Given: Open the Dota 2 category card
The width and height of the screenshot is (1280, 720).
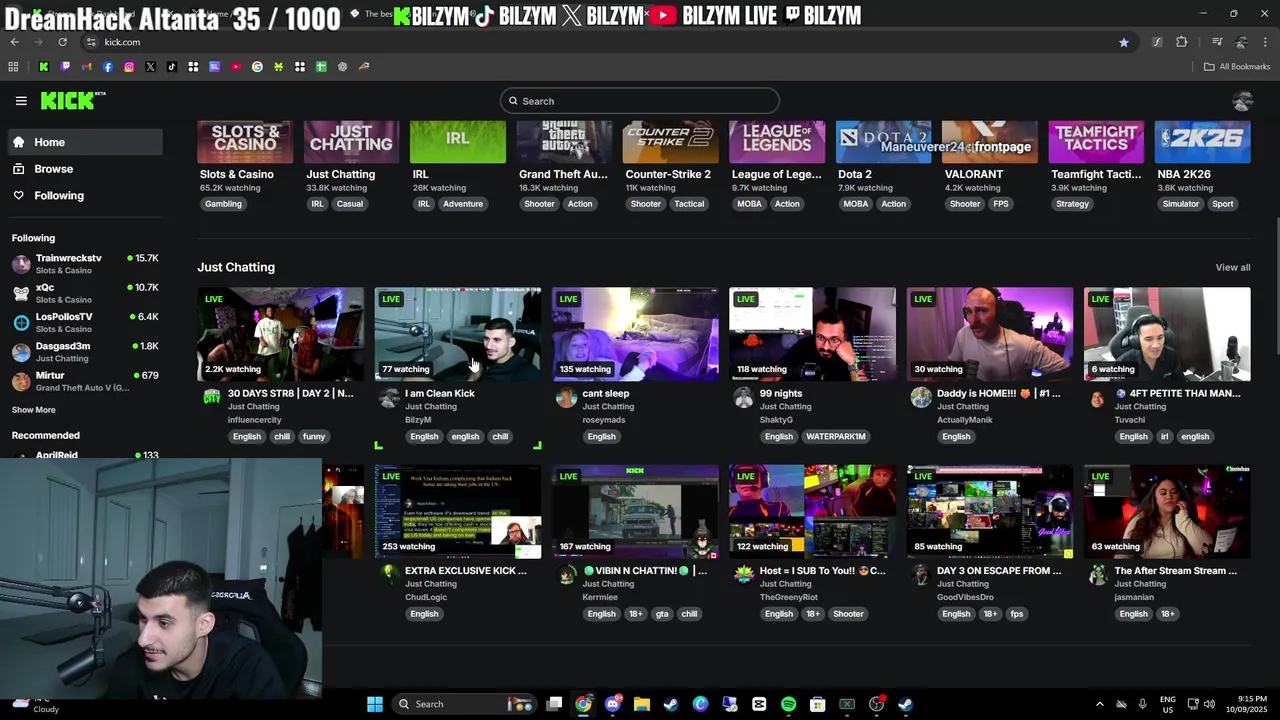Looking at the screenshot, I should tap(883, 142).
